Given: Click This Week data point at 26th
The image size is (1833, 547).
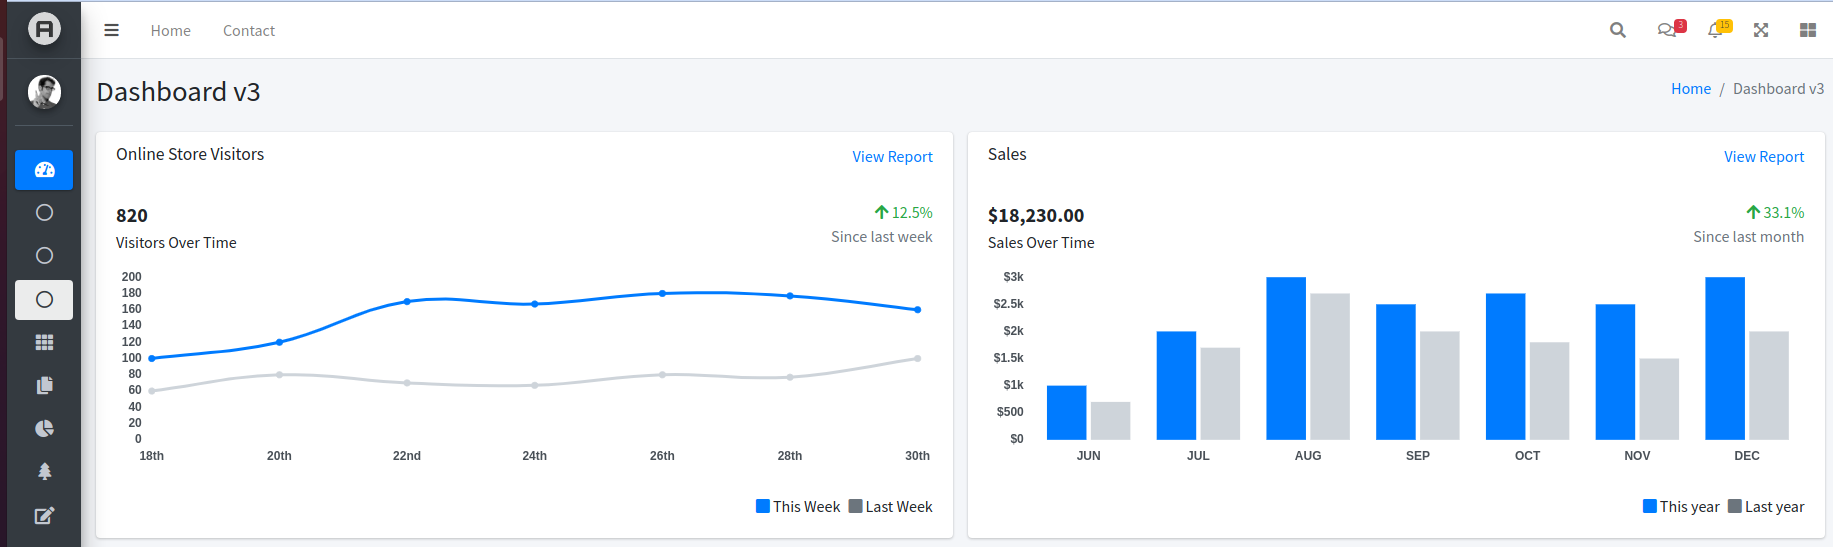Looking at the screenshot, I should tap(662, 293).
